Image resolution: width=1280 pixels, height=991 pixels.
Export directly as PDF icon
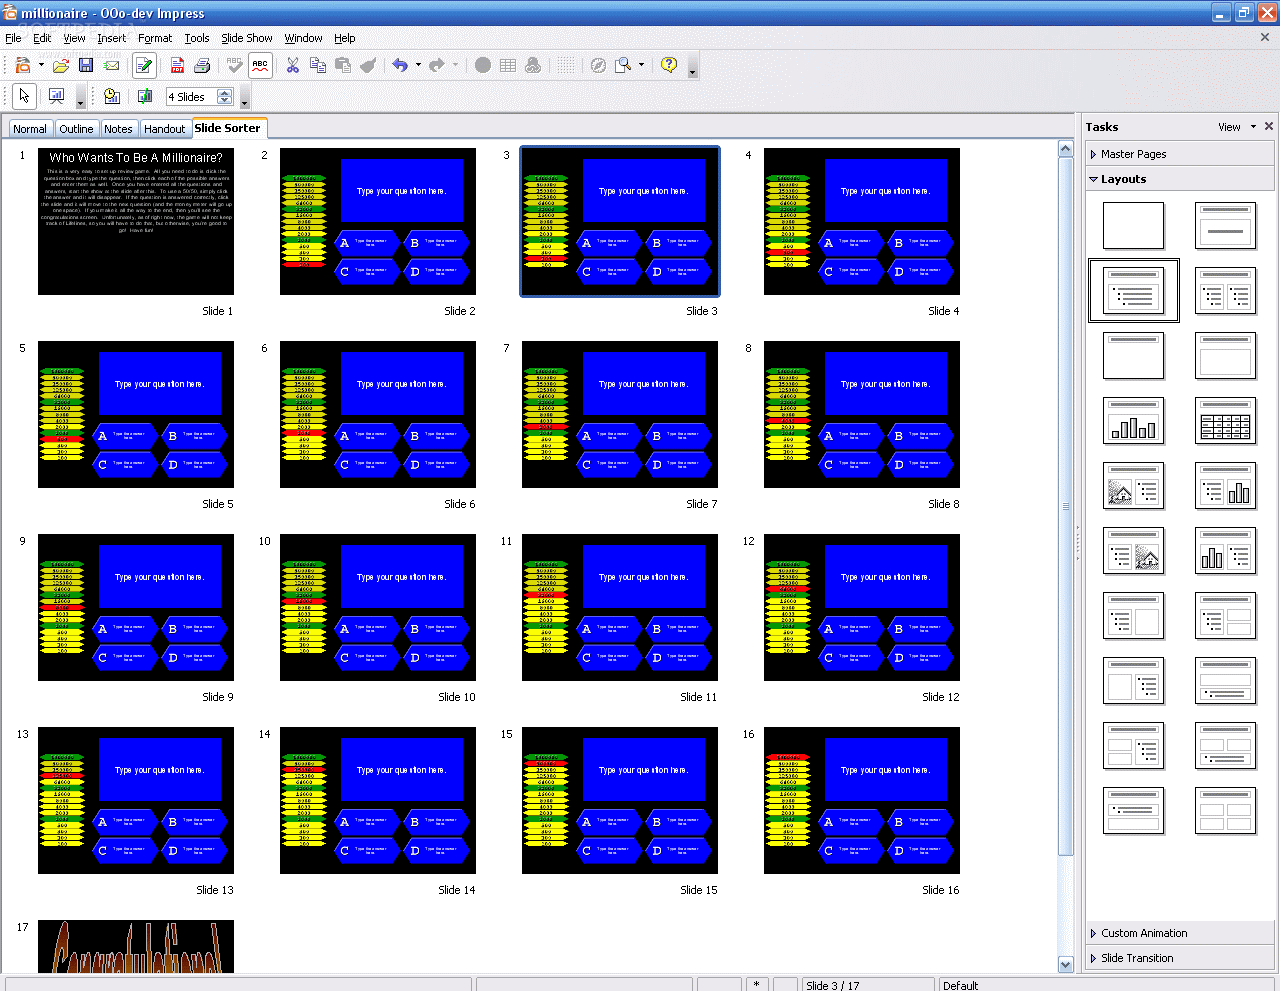click(177, 65)
